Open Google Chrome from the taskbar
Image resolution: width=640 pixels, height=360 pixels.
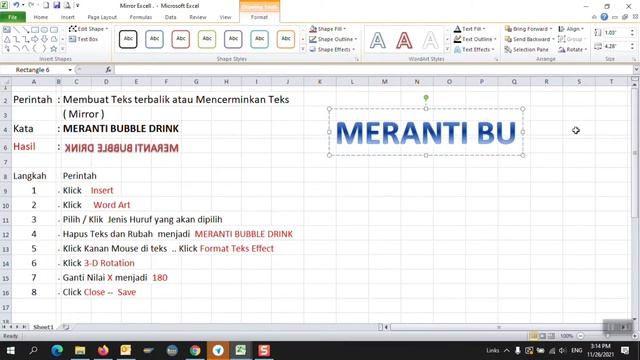point(195,351)
